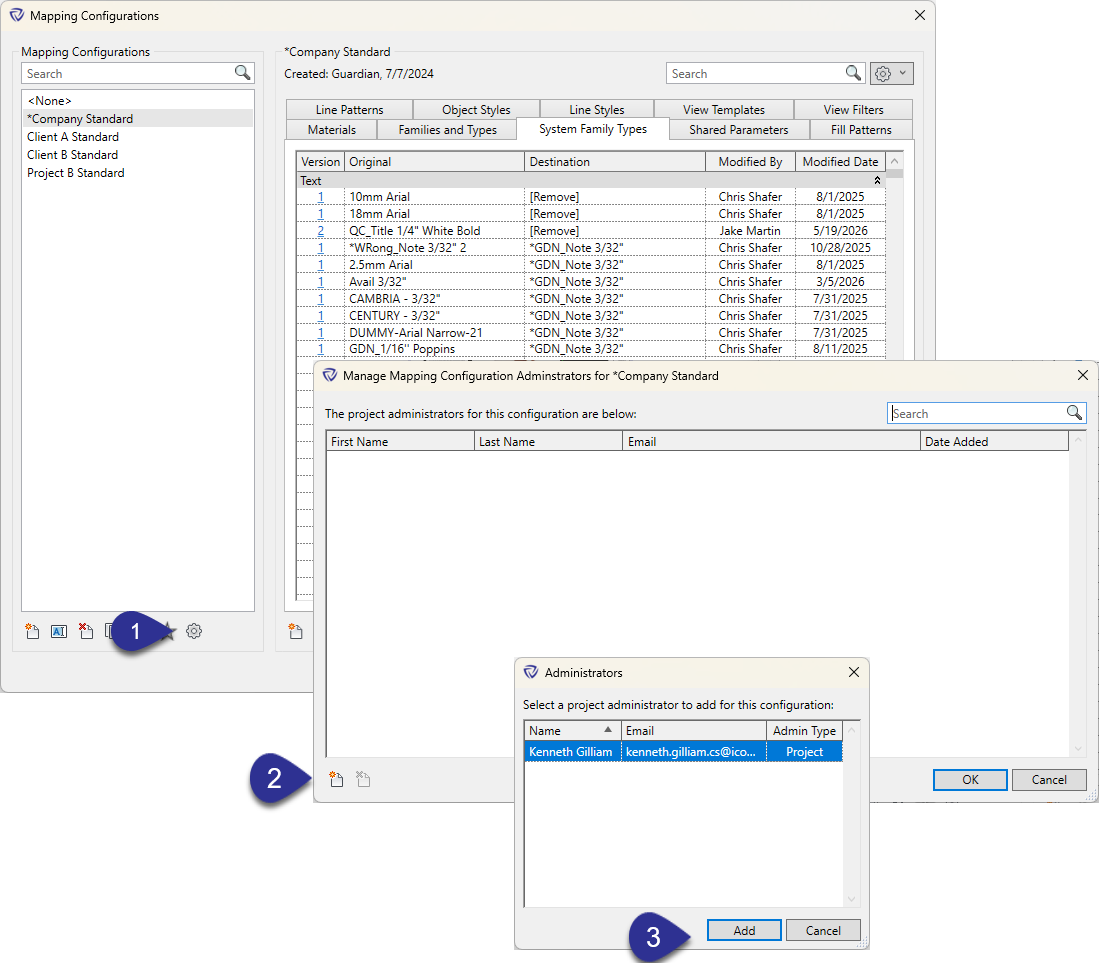Screen dimensions: 1099x963
Task: Select the View Filters tab
Action: [853, 110]
